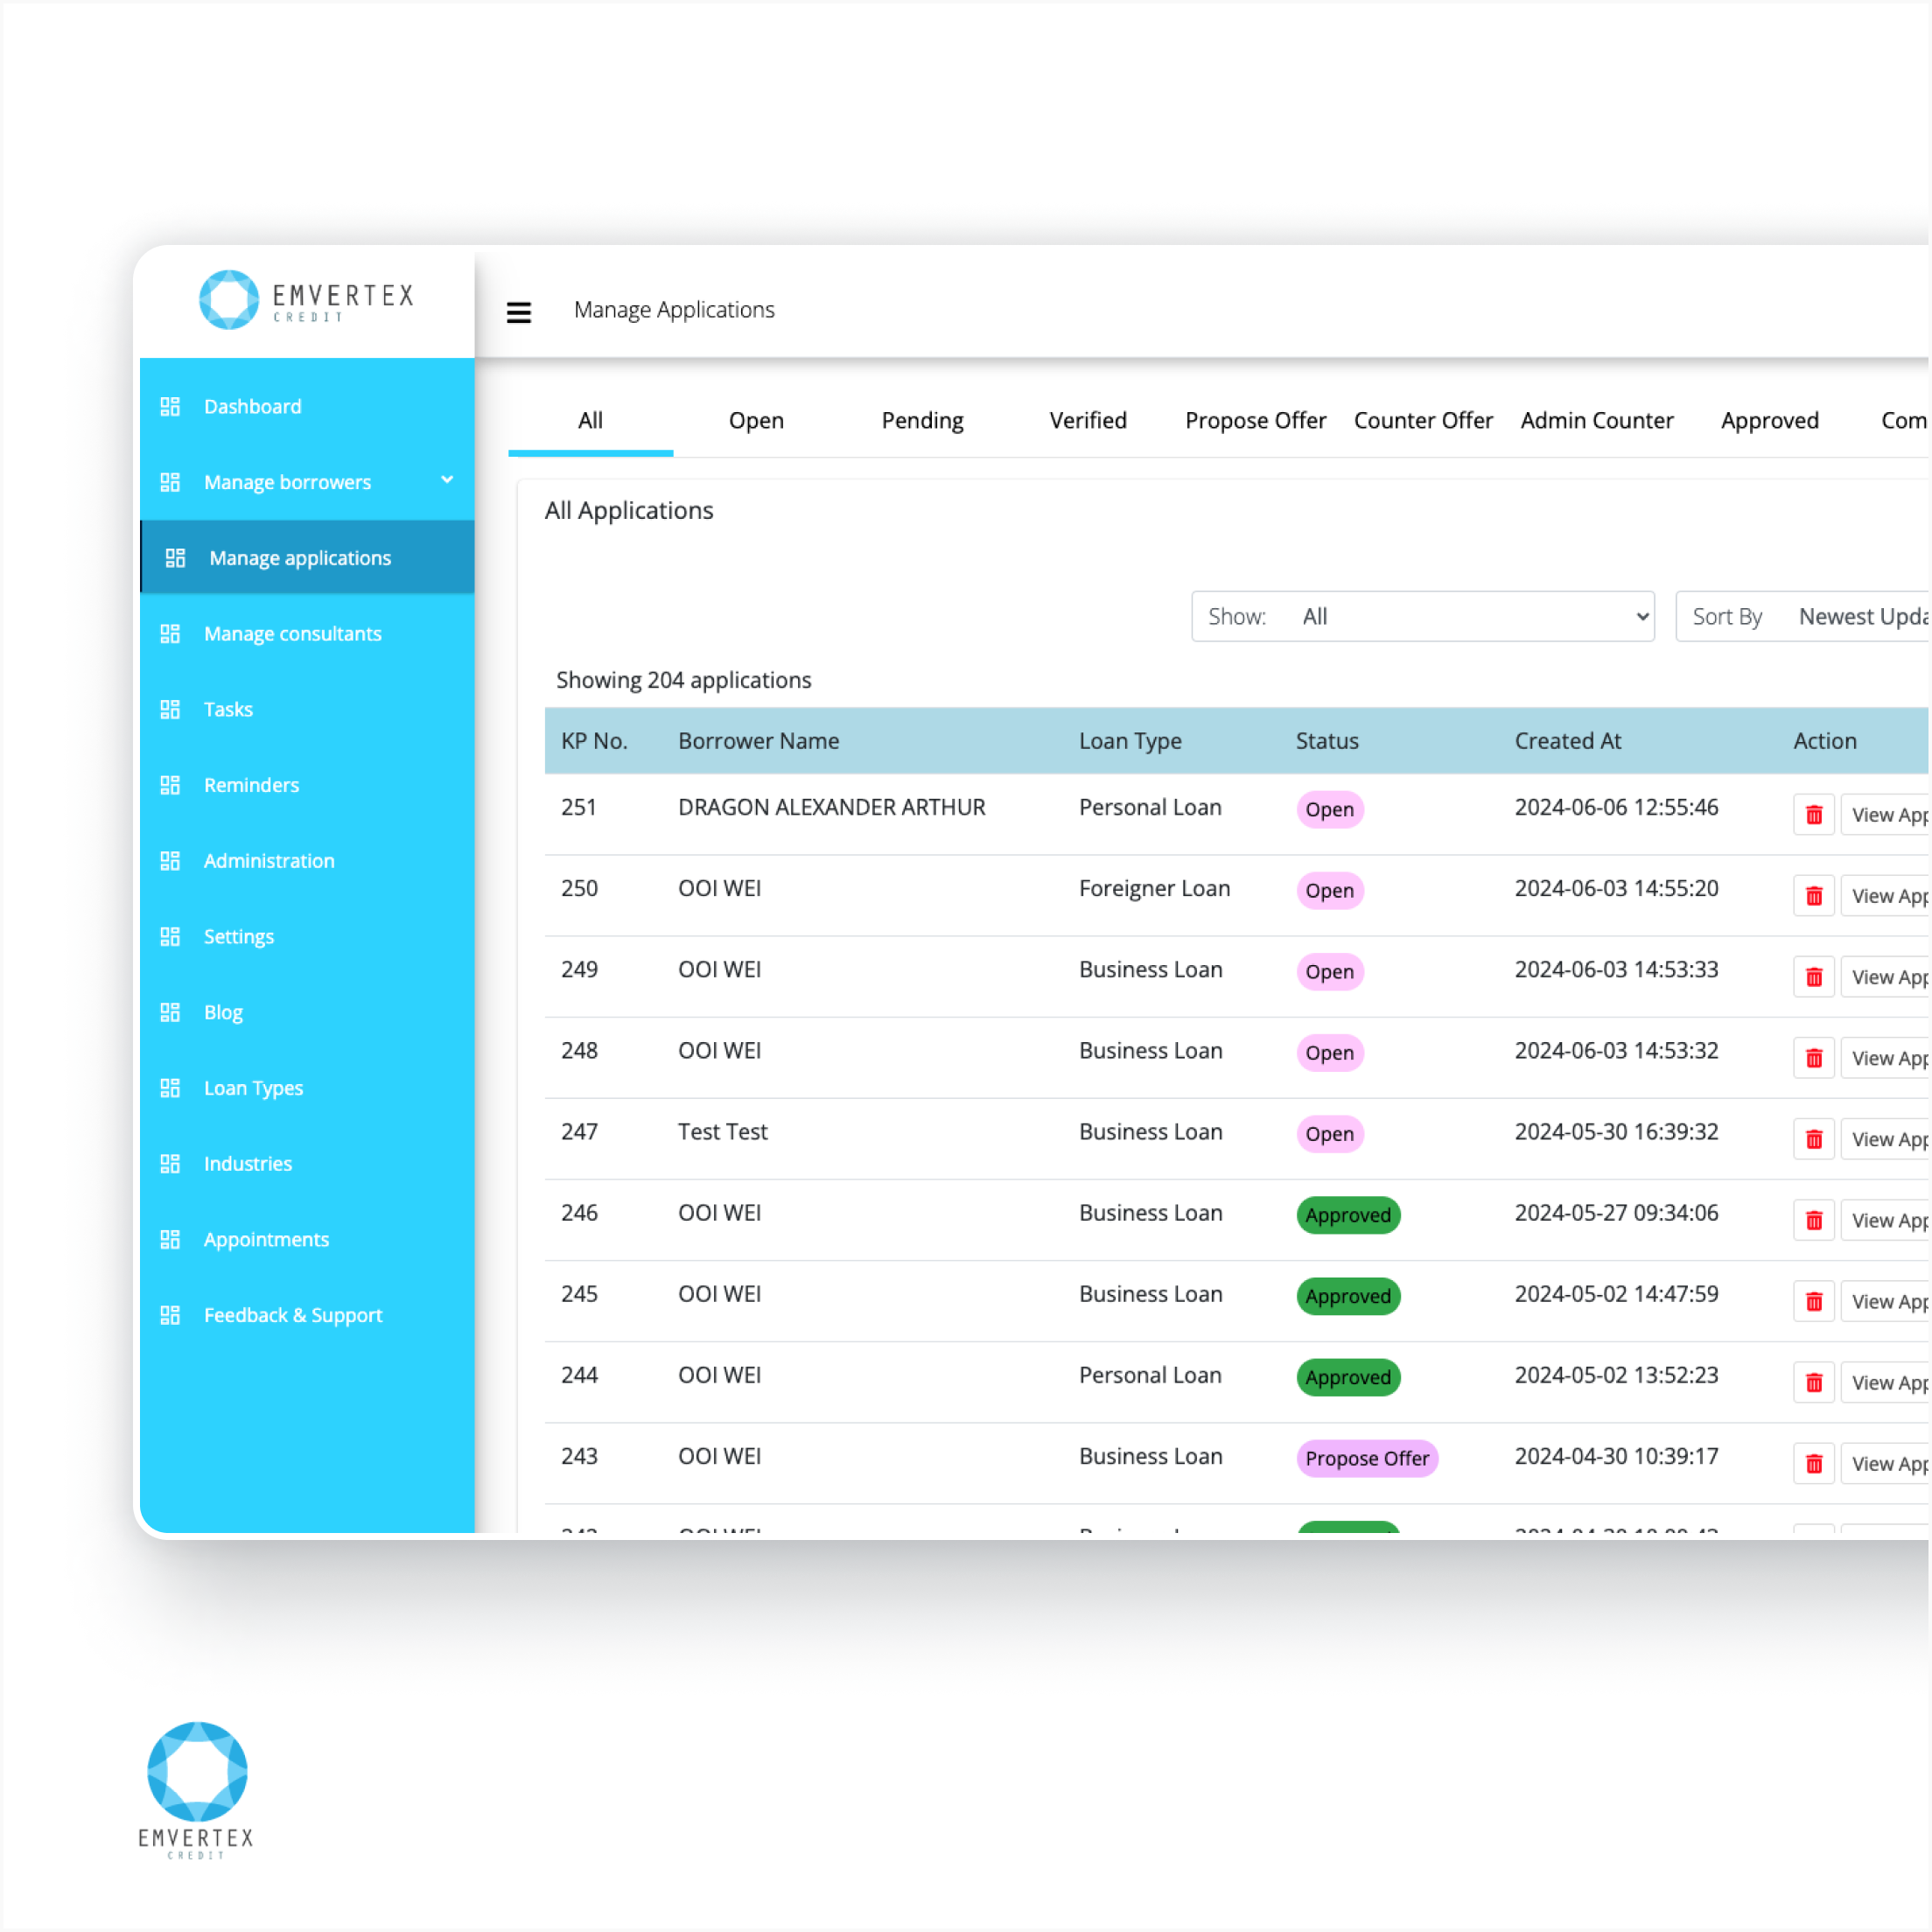
Task: Click the Tasks sidebar icon
Action: click(170, 709)
